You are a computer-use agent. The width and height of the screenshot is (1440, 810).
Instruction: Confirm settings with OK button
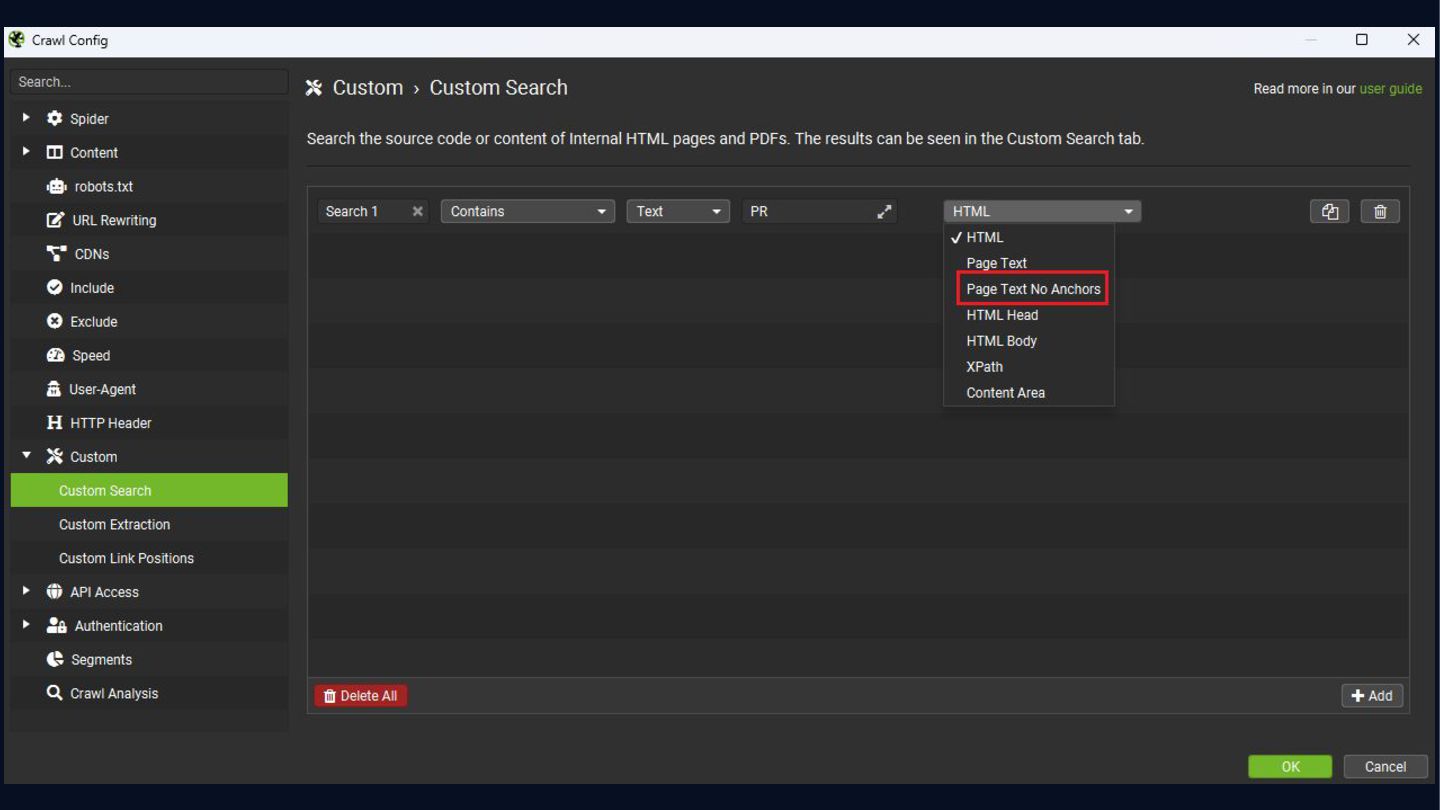[1290, 767]
